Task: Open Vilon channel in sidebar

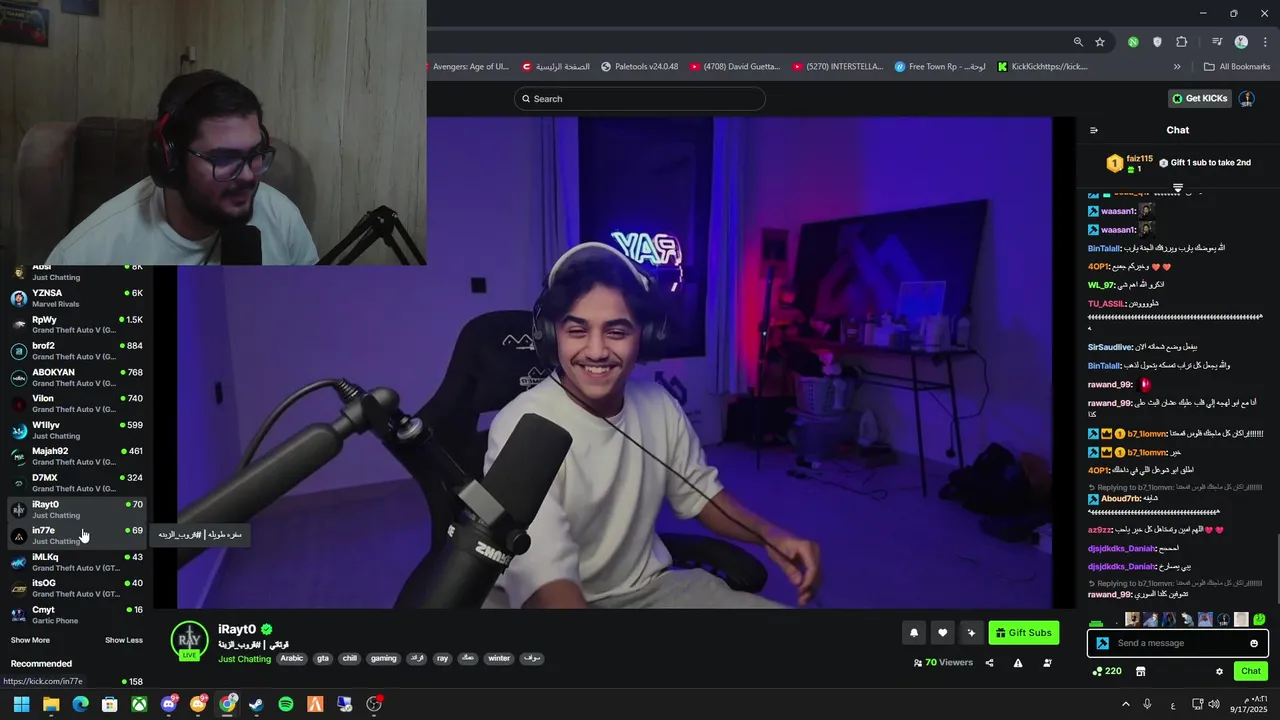Action: [76, 403]
